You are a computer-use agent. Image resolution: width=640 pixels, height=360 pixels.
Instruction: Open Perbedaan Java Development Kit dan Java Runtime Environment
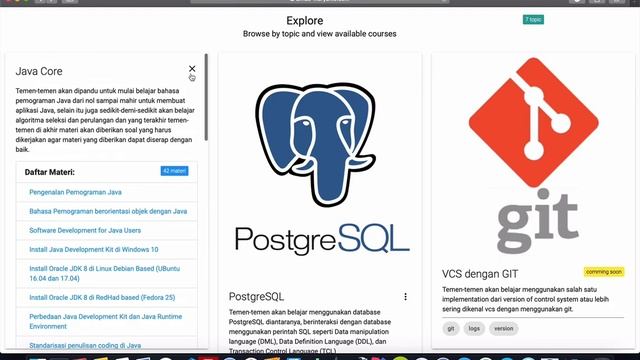pyautogui.click(x=106, y=322)
